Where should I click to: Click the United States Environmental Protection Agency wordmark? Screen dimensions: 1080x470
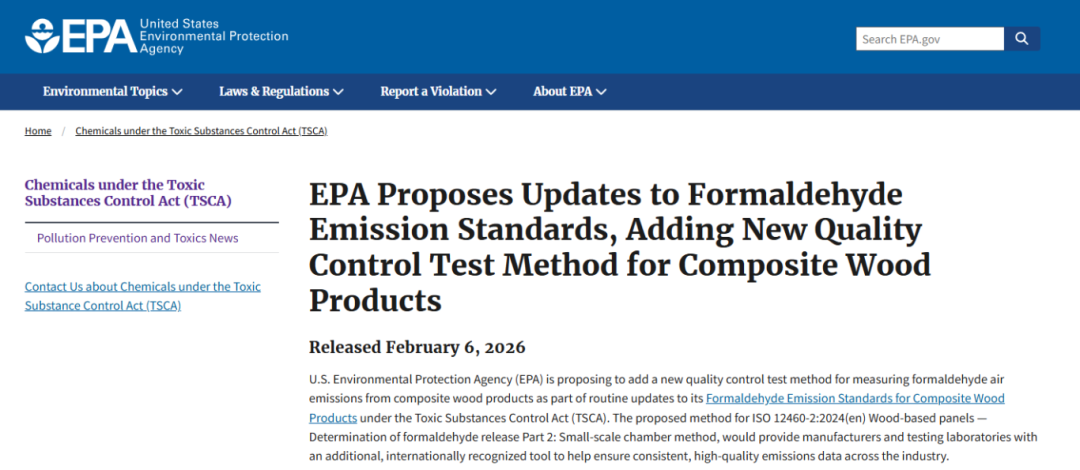point(214,36)
